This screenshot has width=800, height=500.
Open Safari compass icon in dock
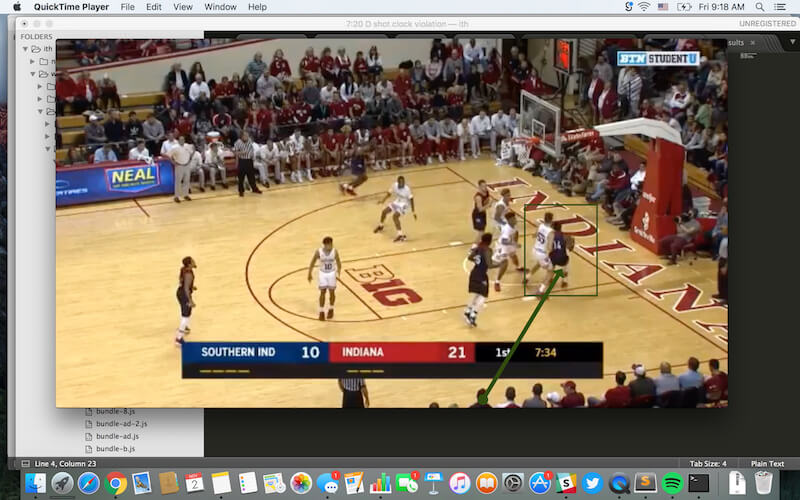pos(89,483)
